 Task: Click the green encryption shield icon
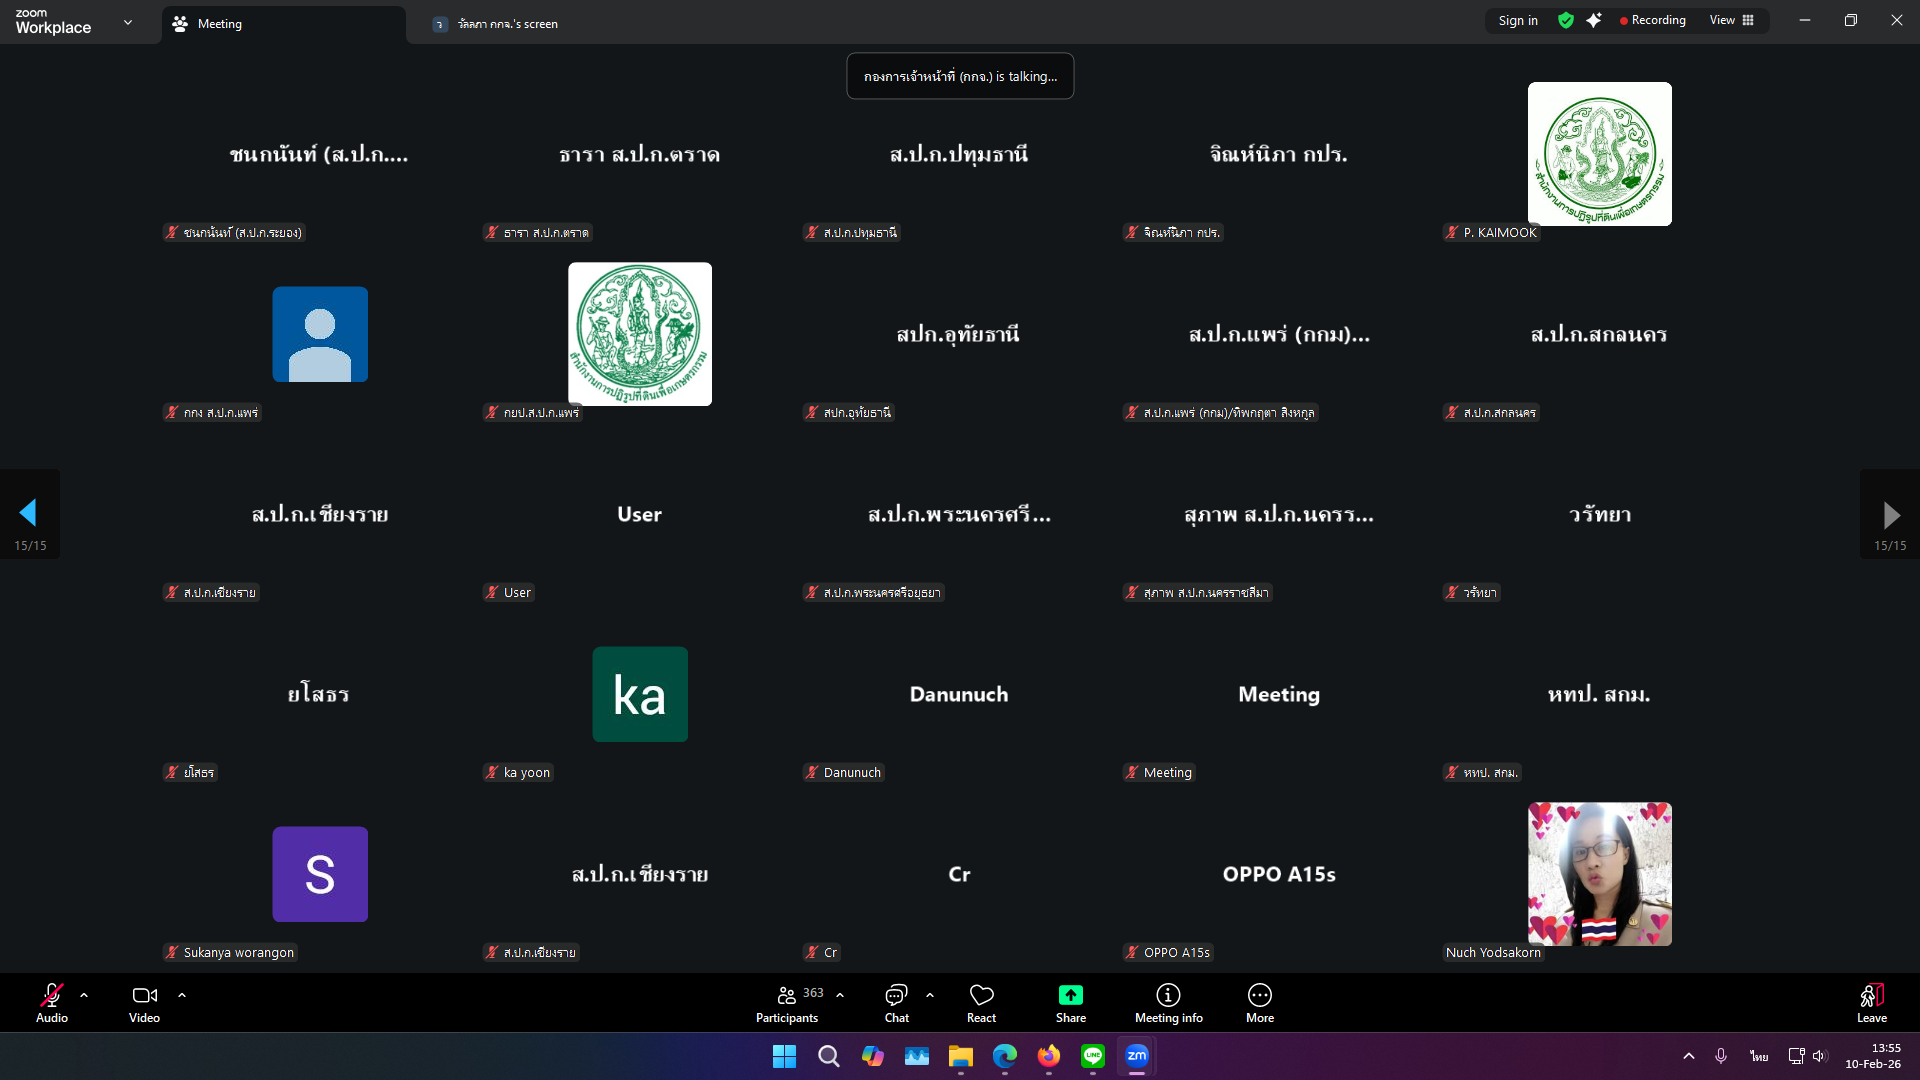[x=1566, y=20]
